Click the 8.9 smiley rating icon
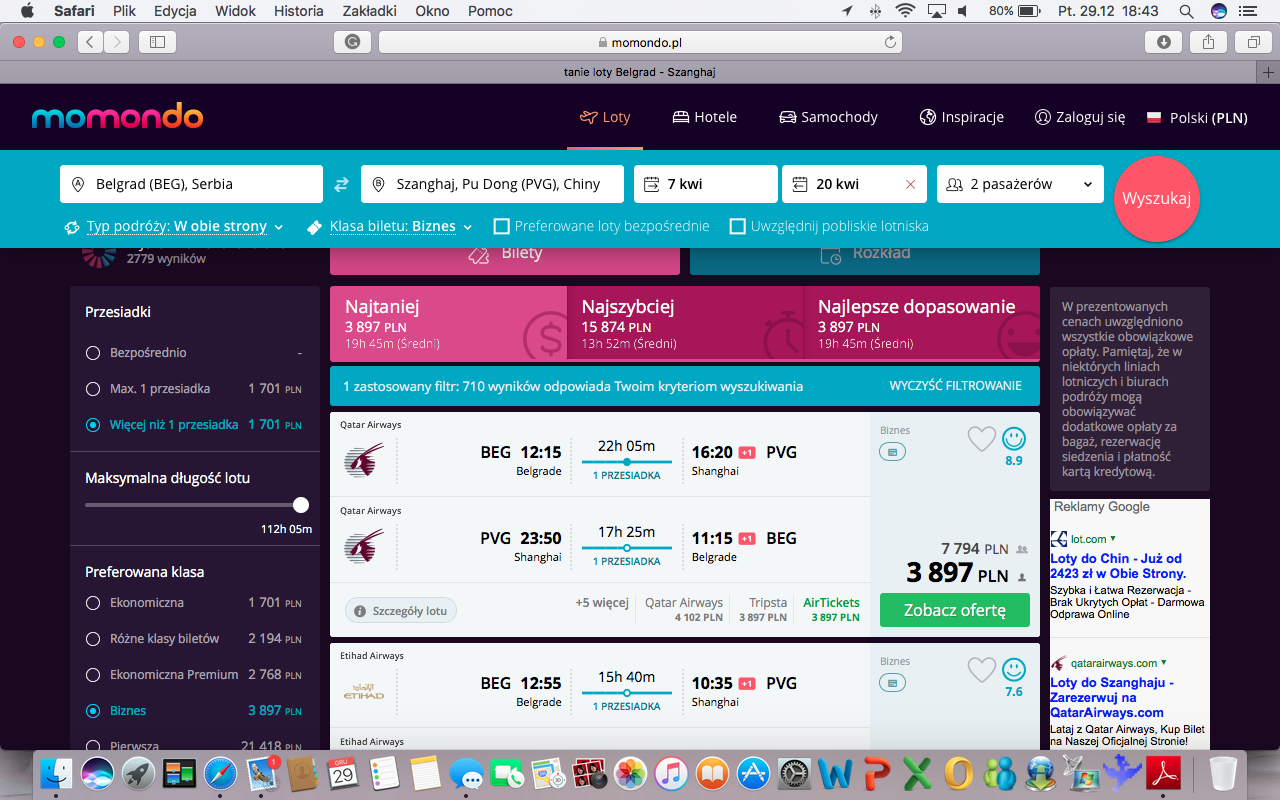 coord(1014,438)
